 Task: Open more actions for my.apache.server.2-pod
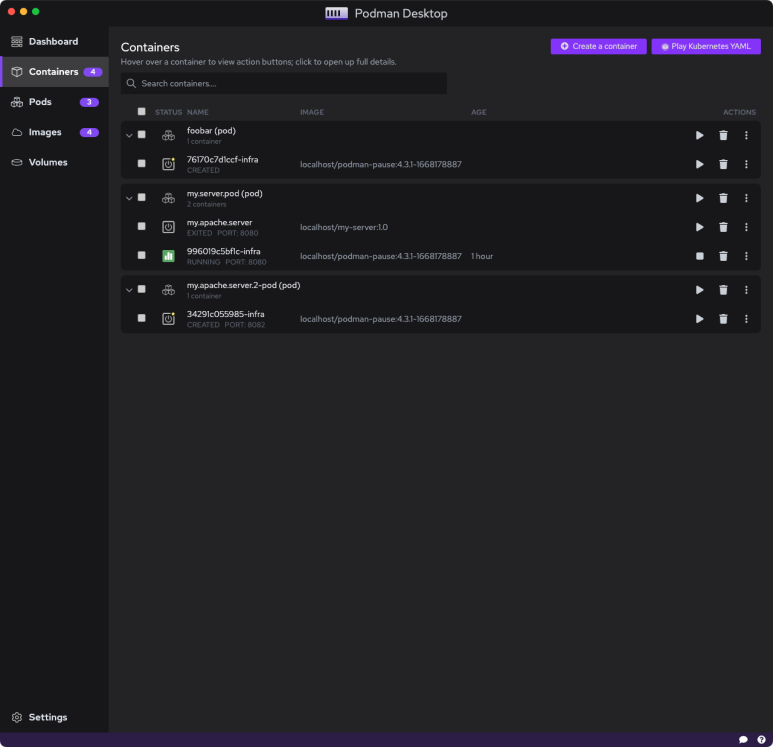click(746, 290)
